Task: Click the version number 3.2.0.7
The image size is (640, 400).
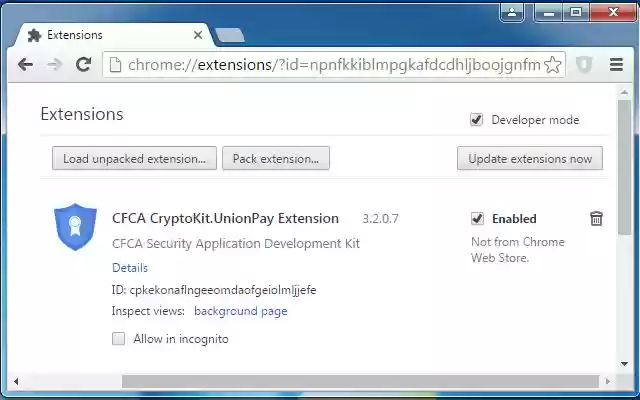Action: [x=380, y=219]
